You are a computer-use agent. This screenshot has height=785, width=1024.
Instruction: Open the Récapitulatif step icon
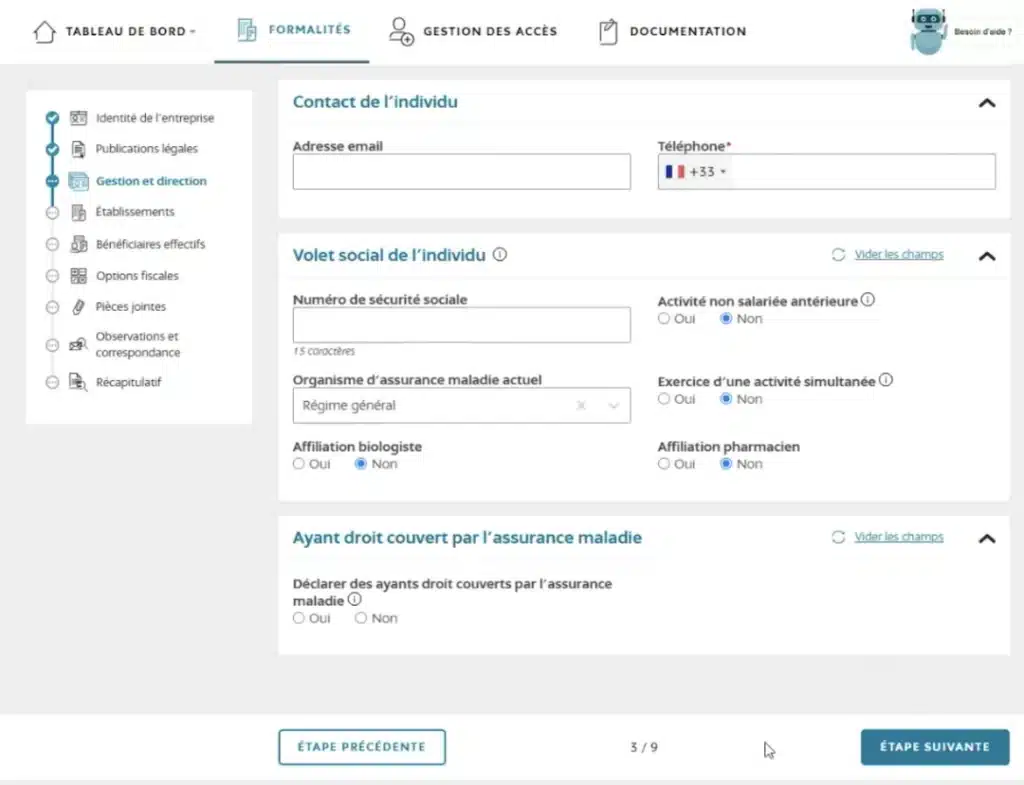pos(80,382)
